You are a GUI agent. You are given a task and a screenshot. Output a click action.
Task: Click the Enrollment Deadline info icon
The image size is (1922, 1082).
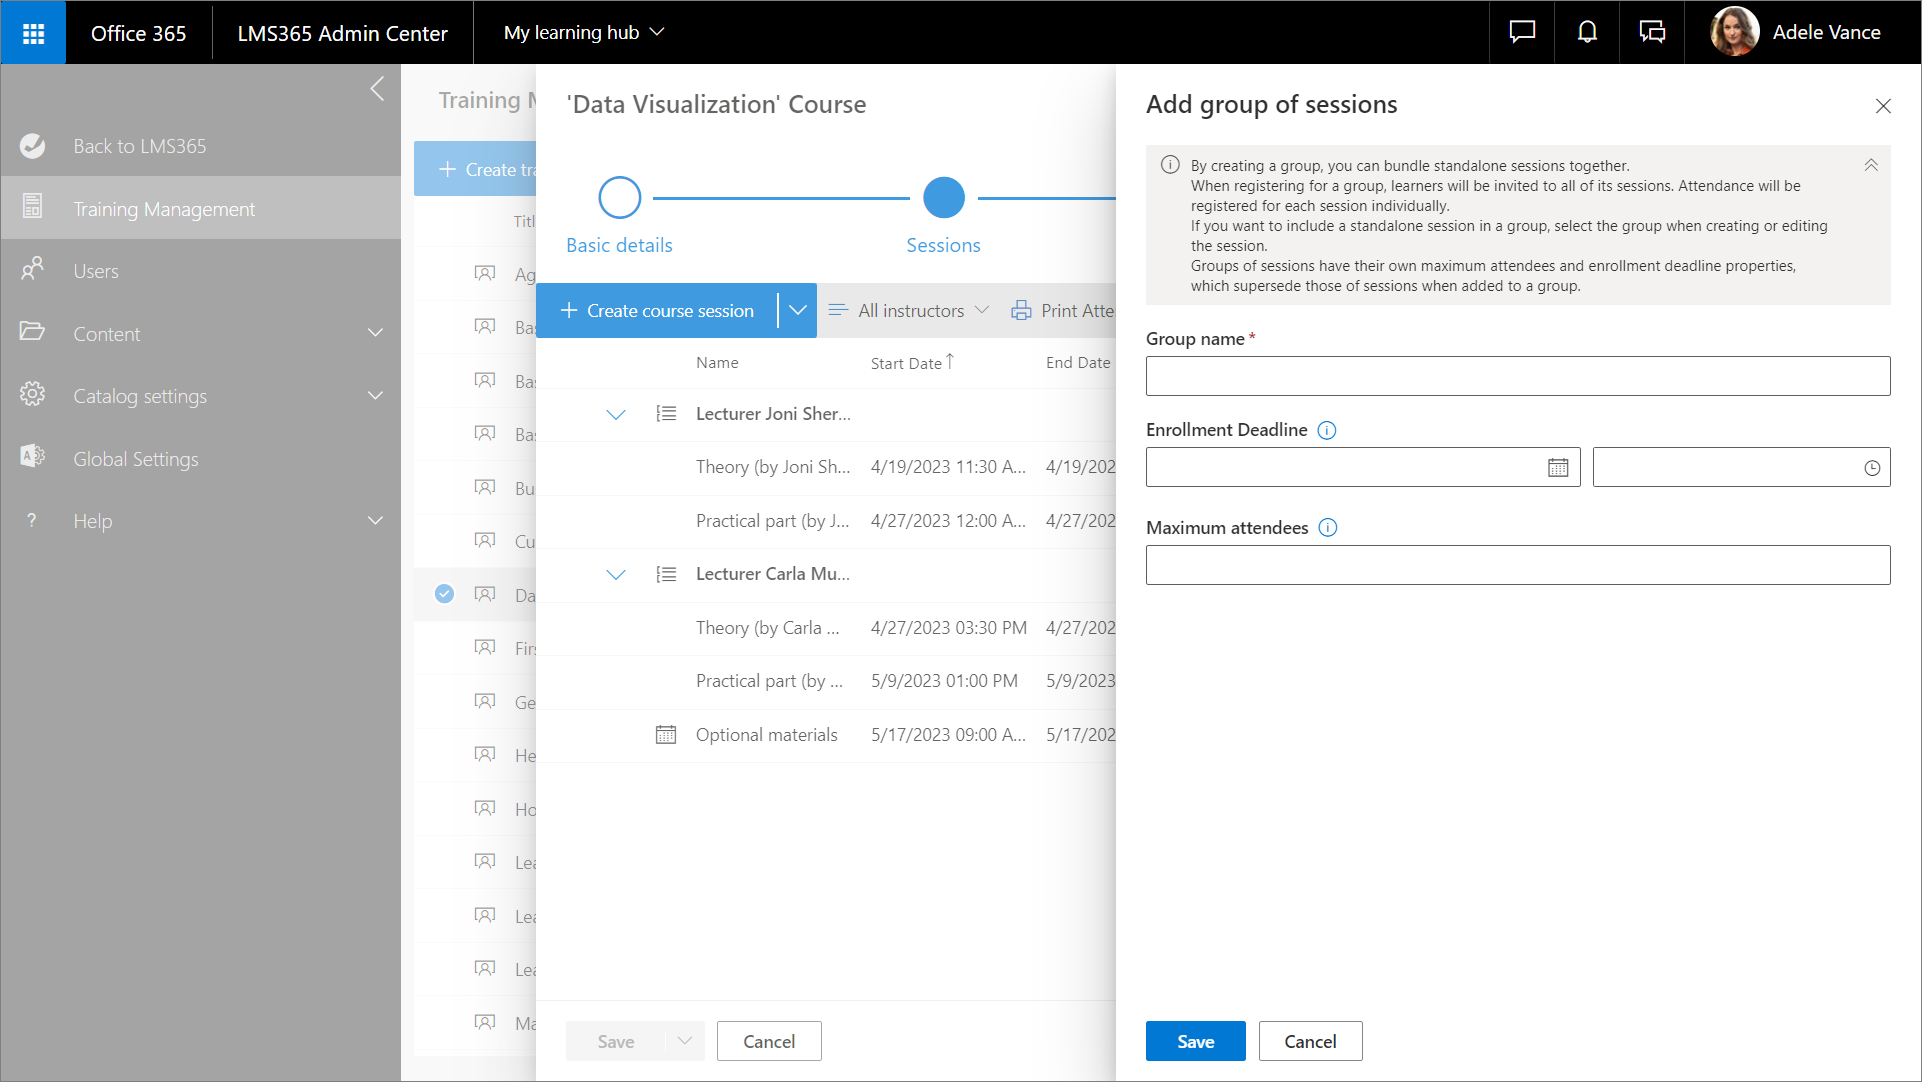click(1326, 430)
